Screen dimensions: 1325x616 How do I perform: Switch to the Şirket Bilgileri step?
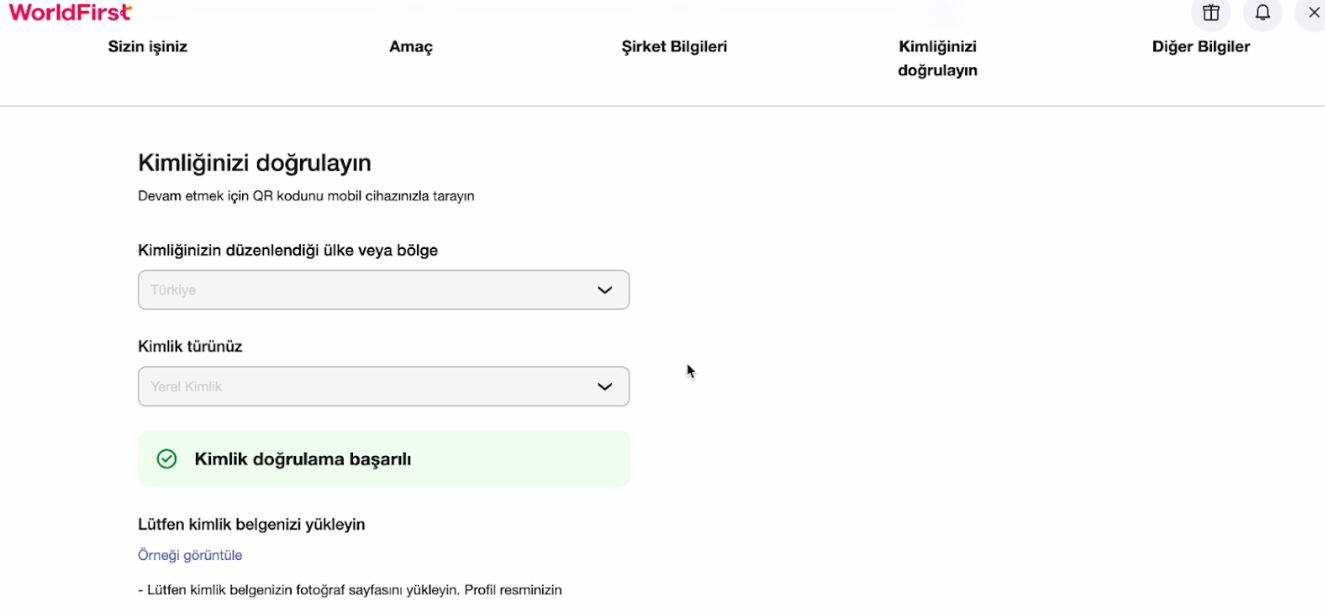[674, 47]
